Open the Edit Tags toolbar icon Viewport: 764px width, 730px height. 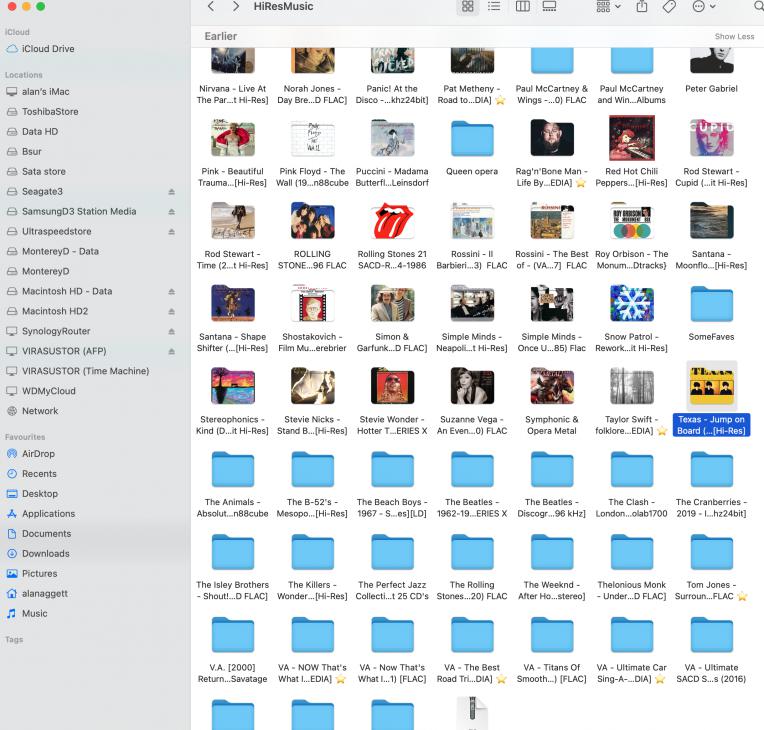(x=669, y=7)
